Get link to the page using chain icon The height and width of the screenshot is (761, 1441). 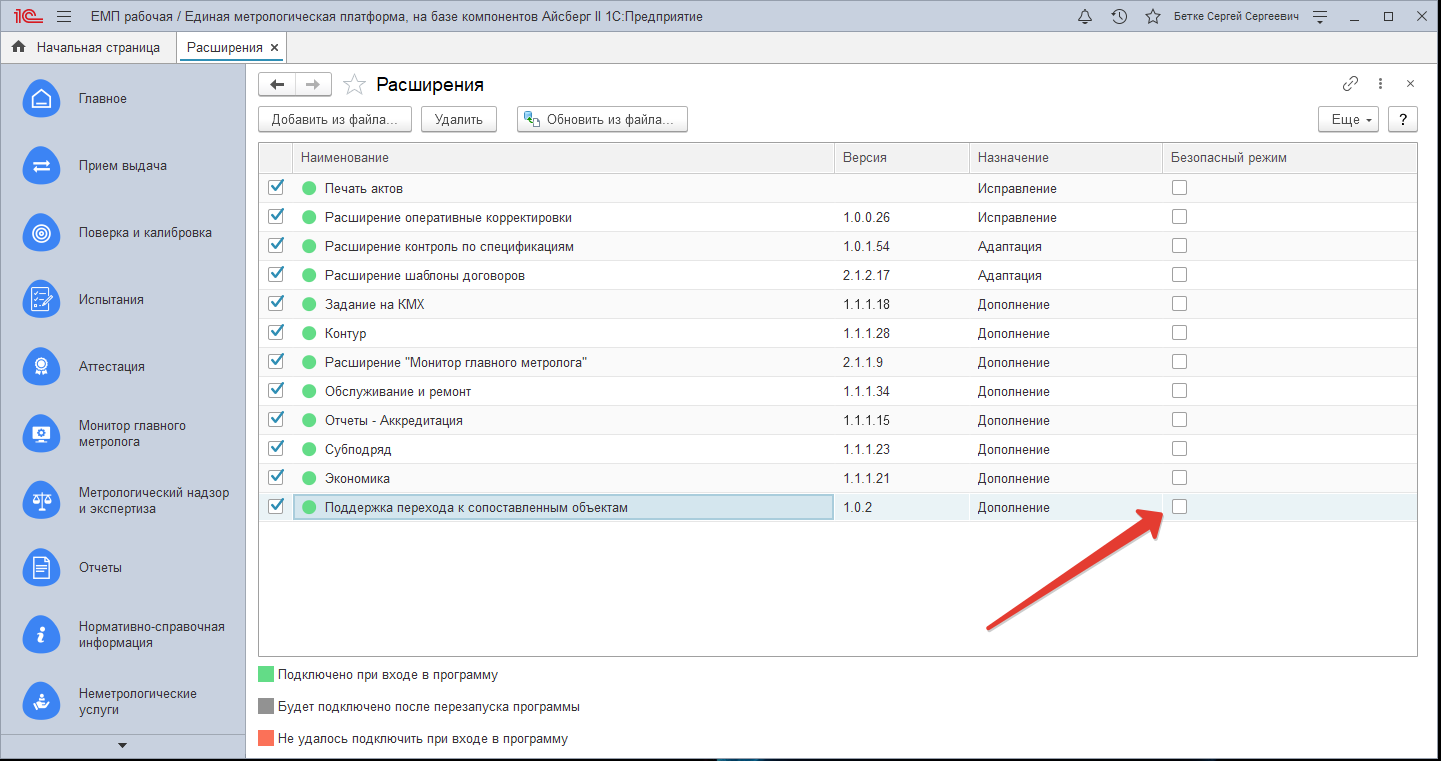click(1350, 84)
